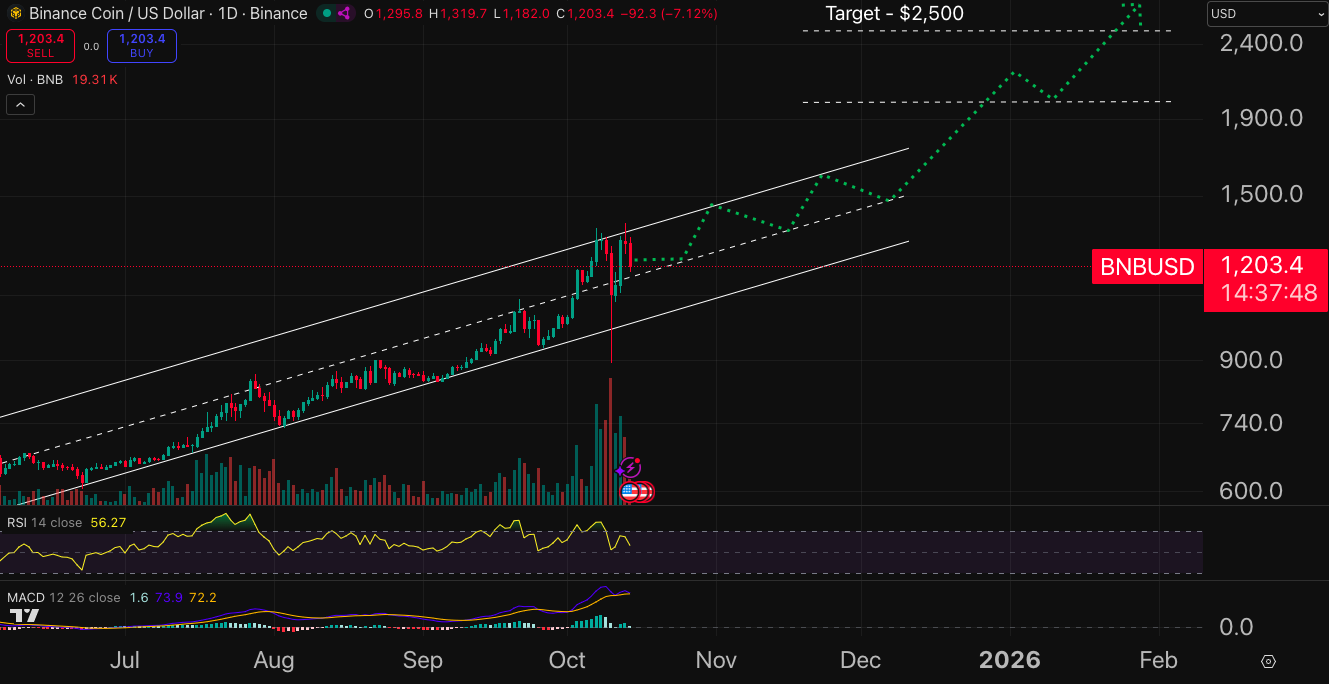Click the BNBUSD price label on right axis
The image size is (1329, 684).
point(1146,267)
